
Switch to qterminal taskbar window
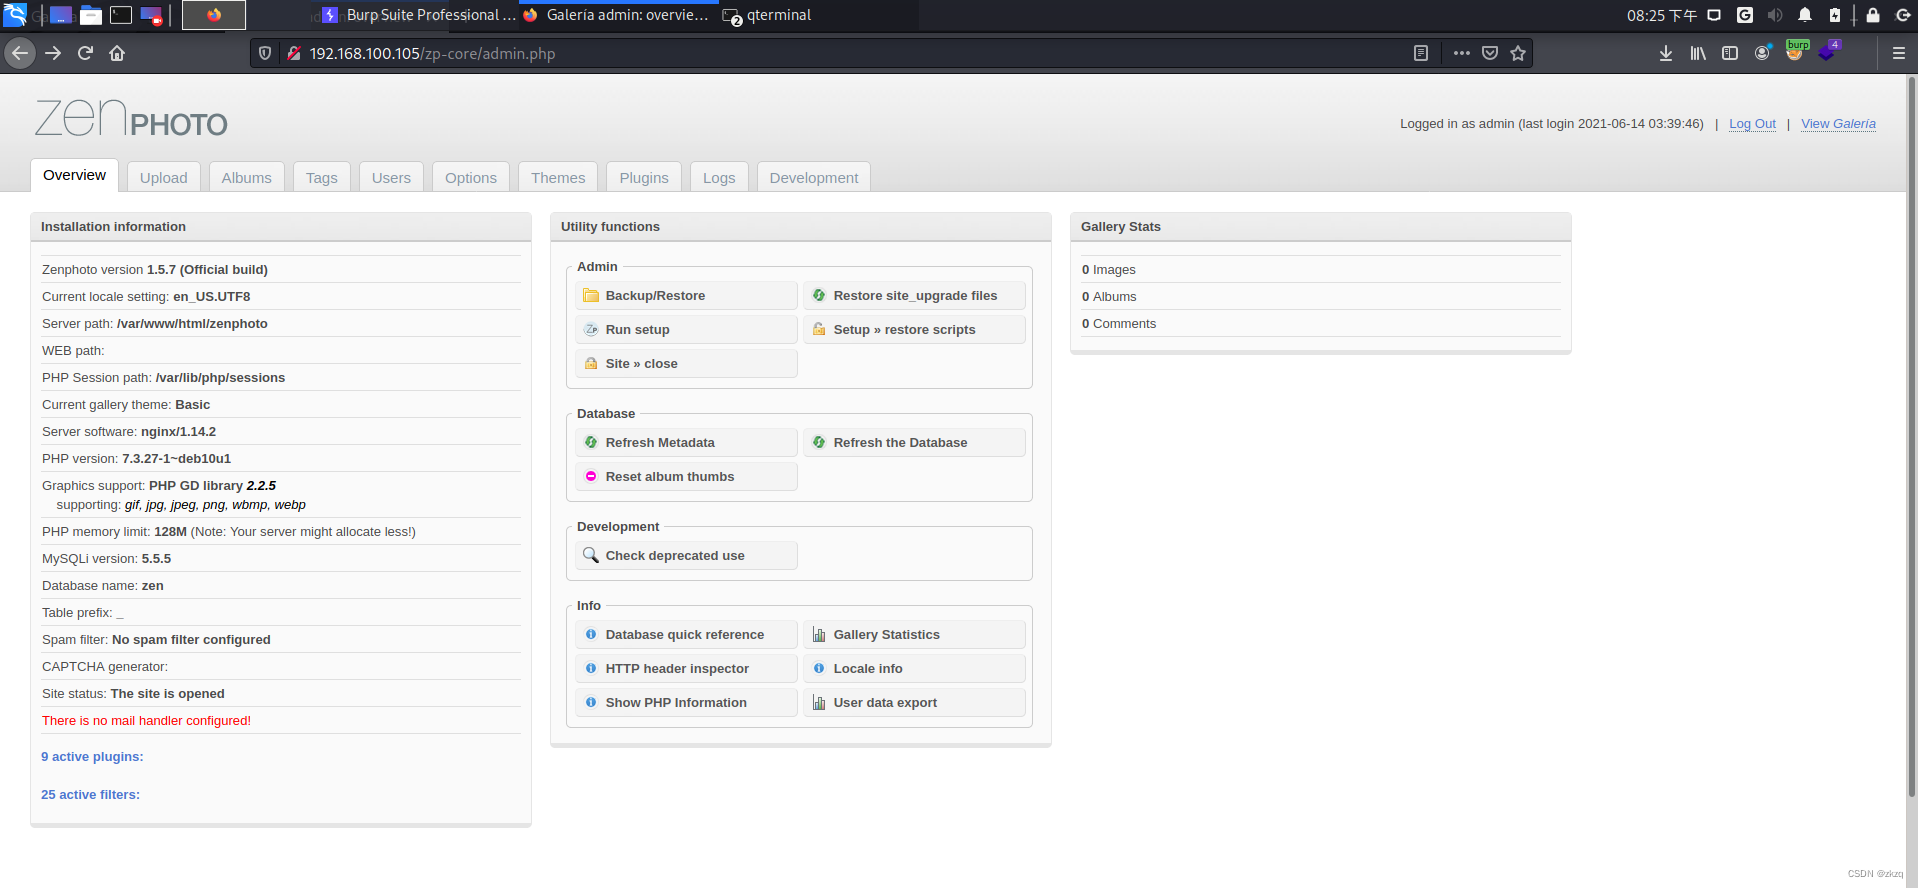tap(768, 15)
